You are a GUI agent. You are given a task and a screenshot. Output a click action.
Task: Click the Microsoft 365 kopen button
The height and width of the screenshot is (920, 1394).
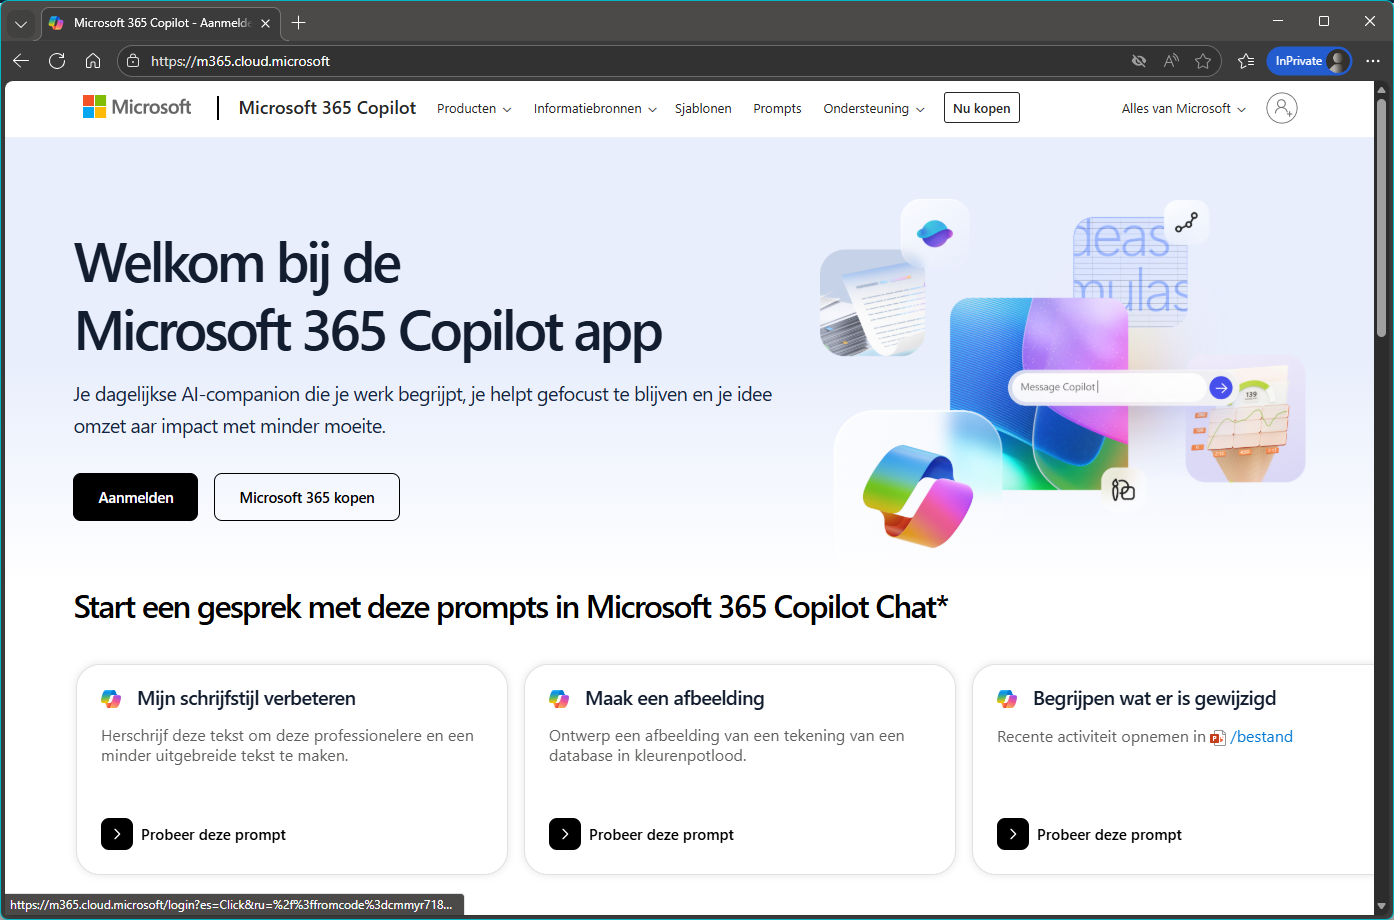[x=307, y=497]
